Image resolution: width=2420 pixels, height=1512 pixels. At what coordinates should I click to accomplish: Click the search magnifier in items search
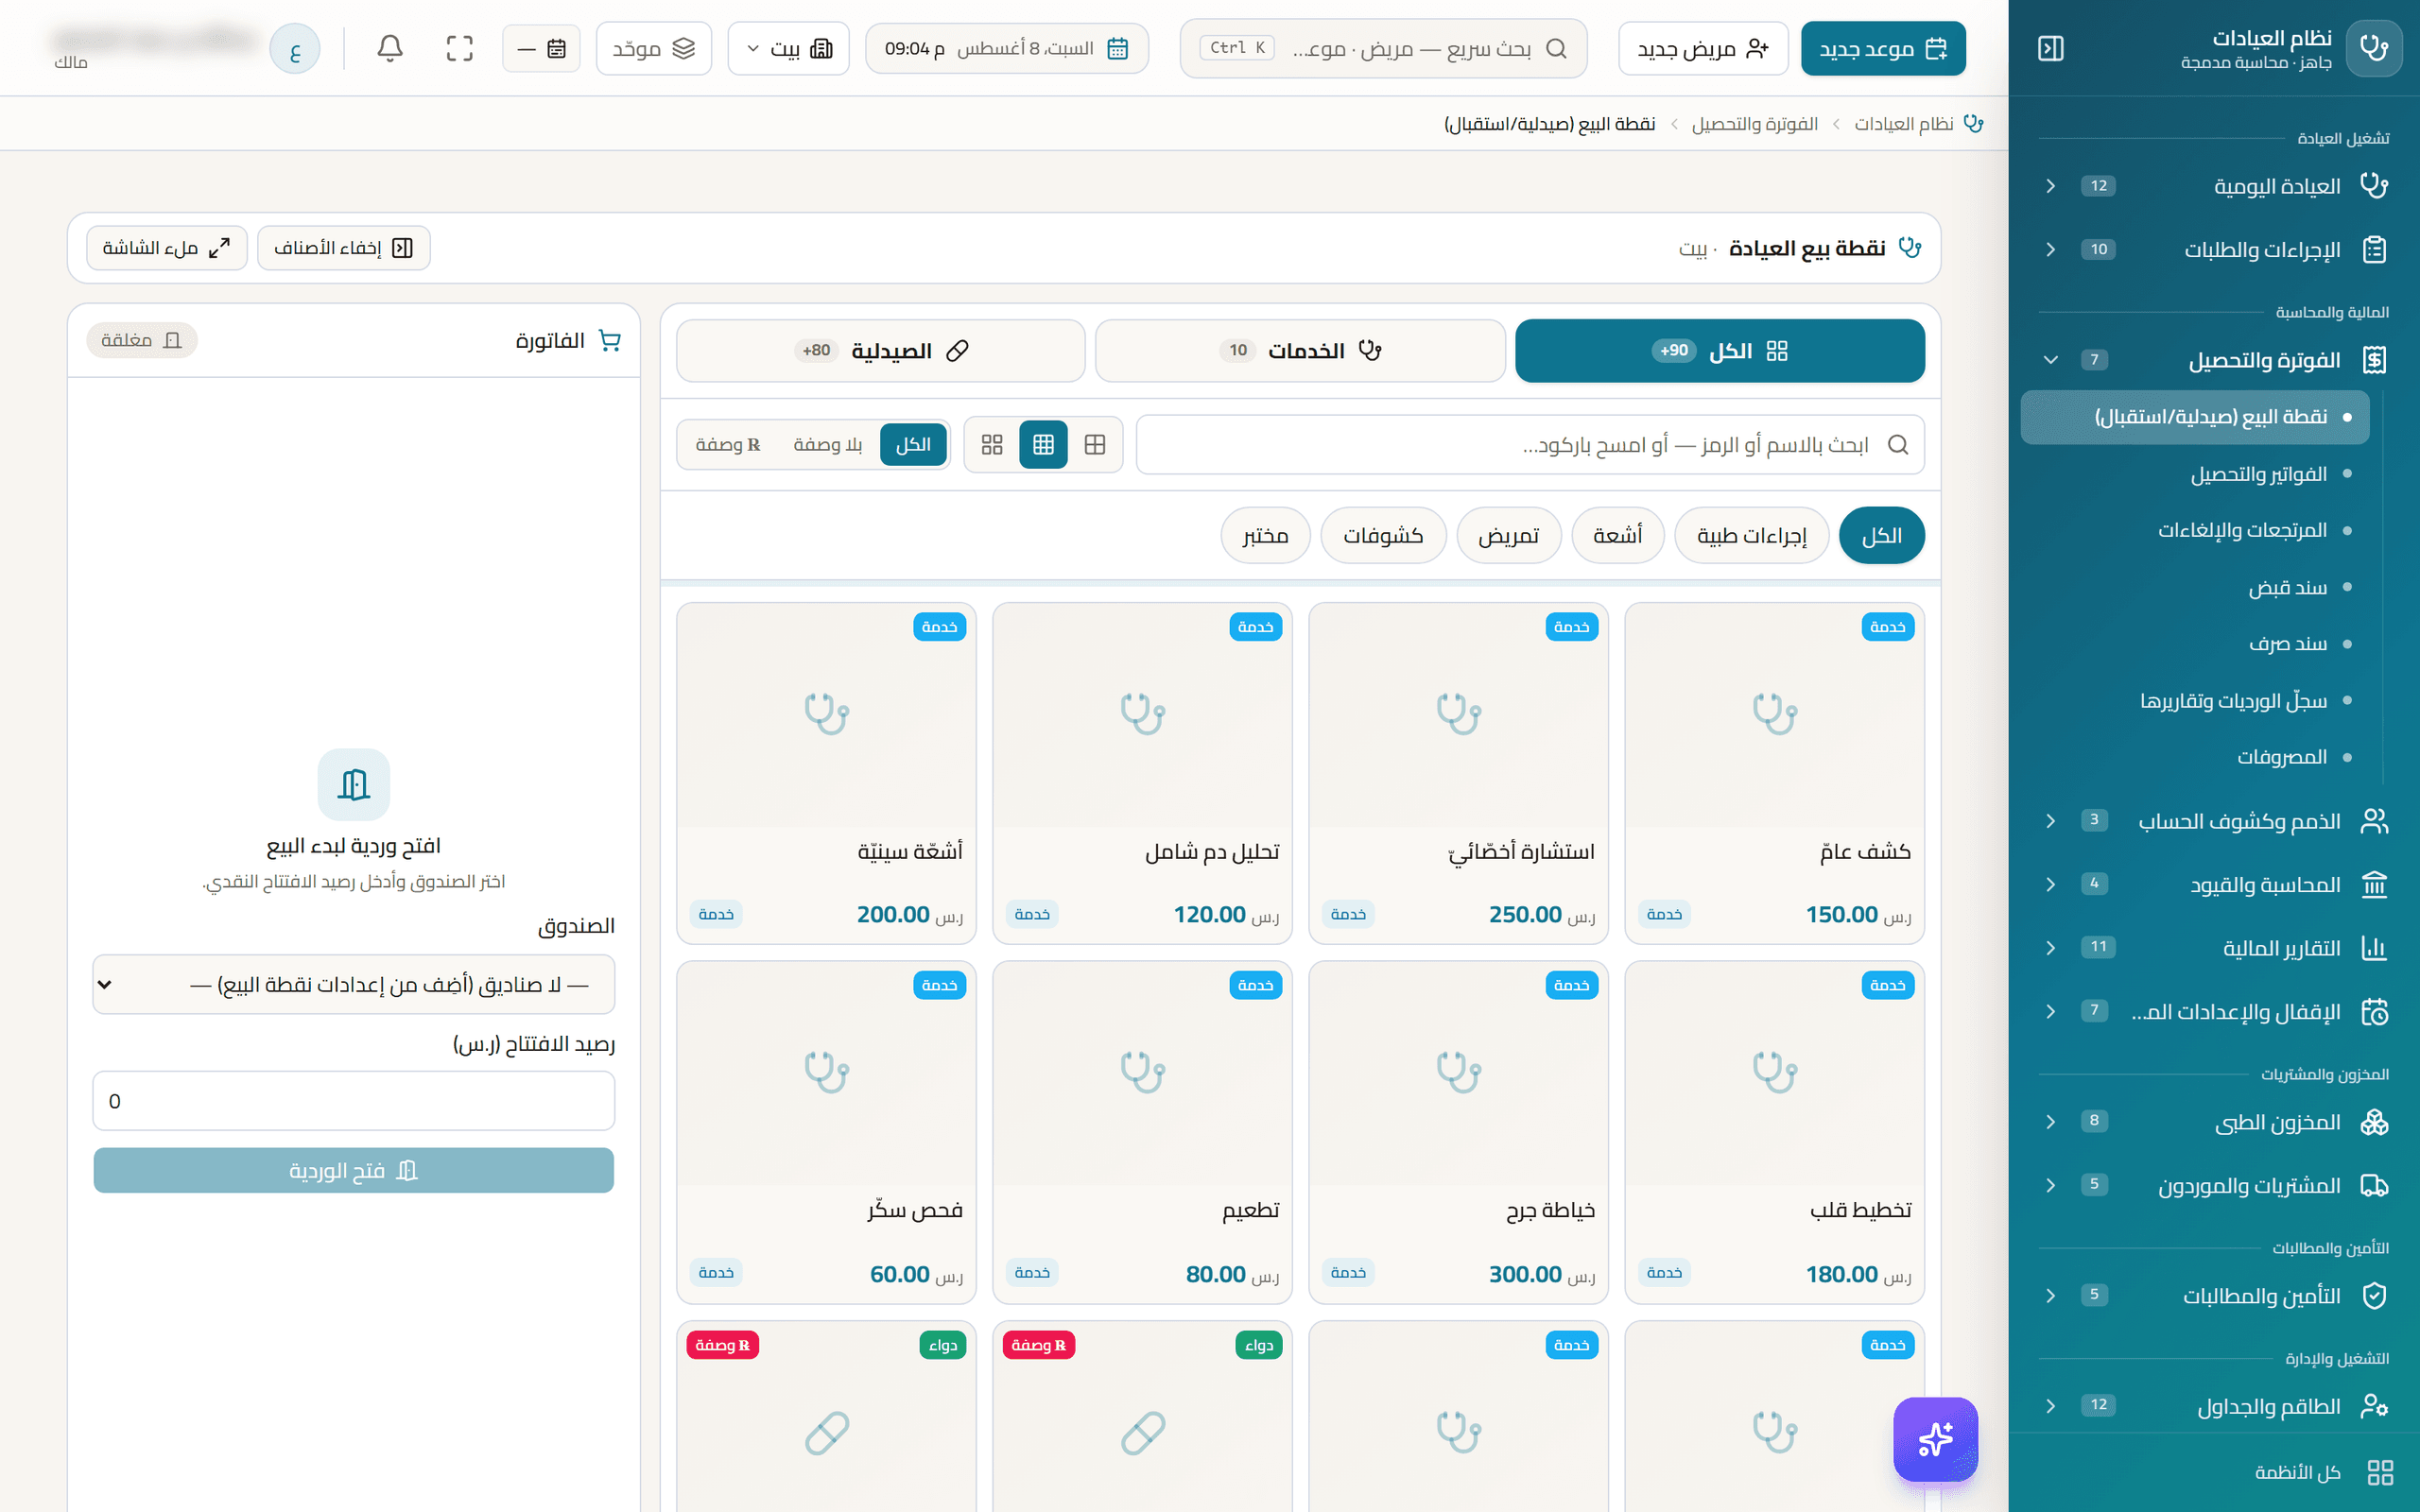point(1897,445)
